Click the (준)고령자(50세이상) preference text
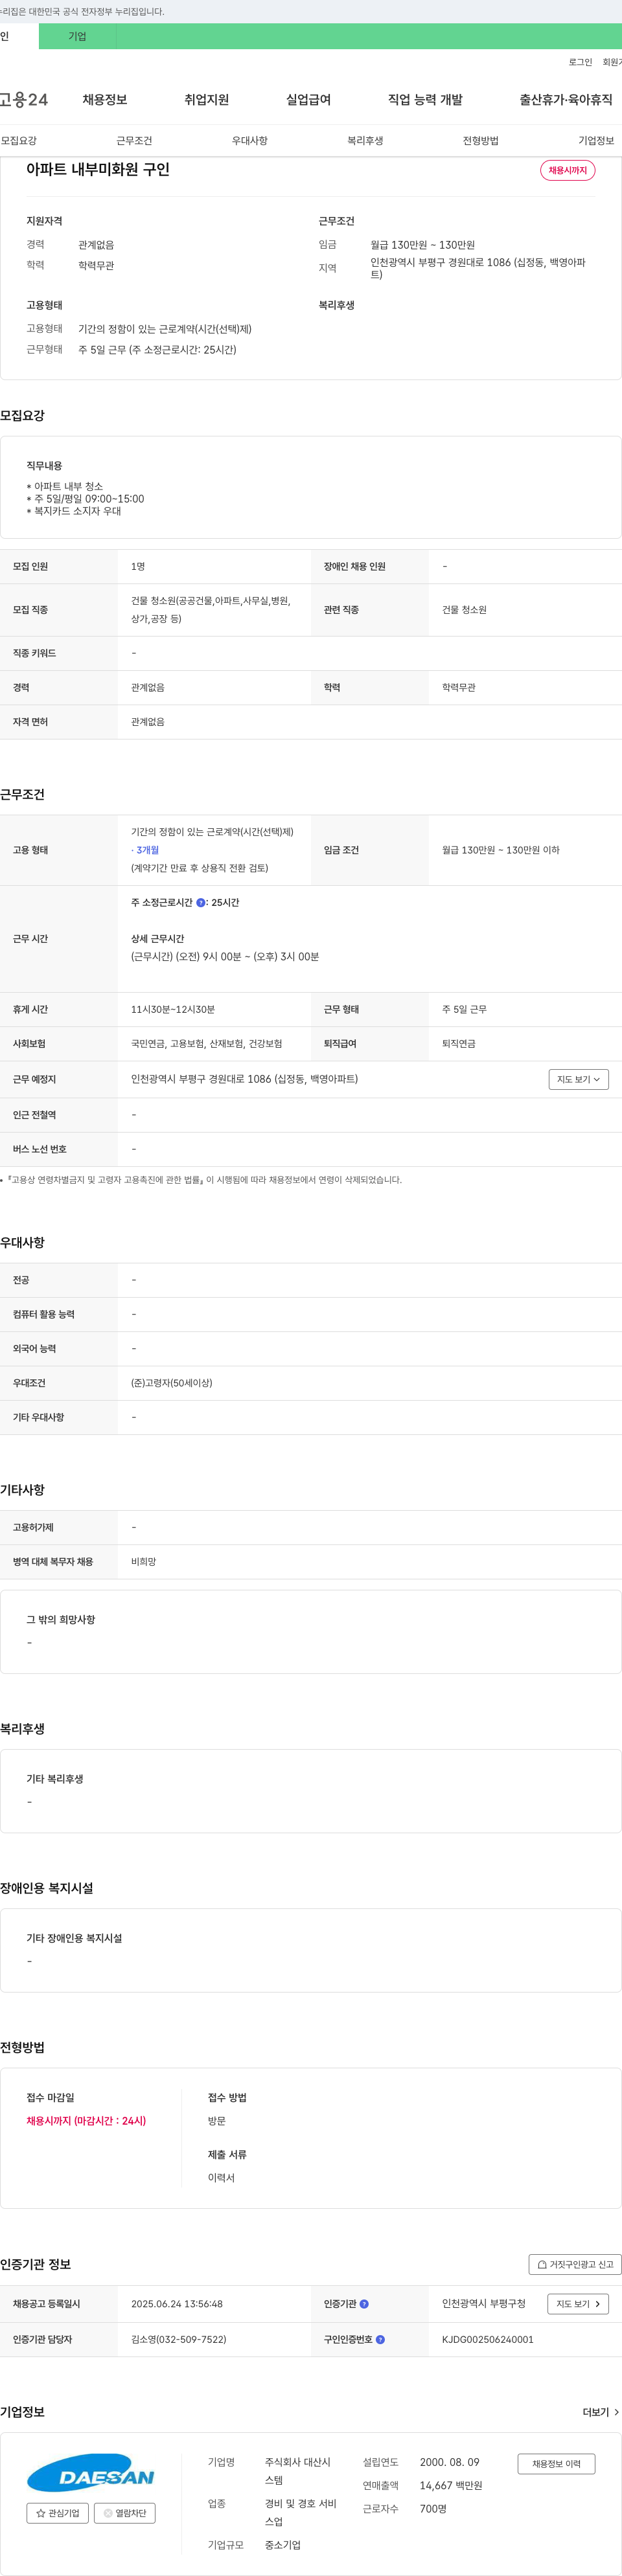 coord(172,1383)
